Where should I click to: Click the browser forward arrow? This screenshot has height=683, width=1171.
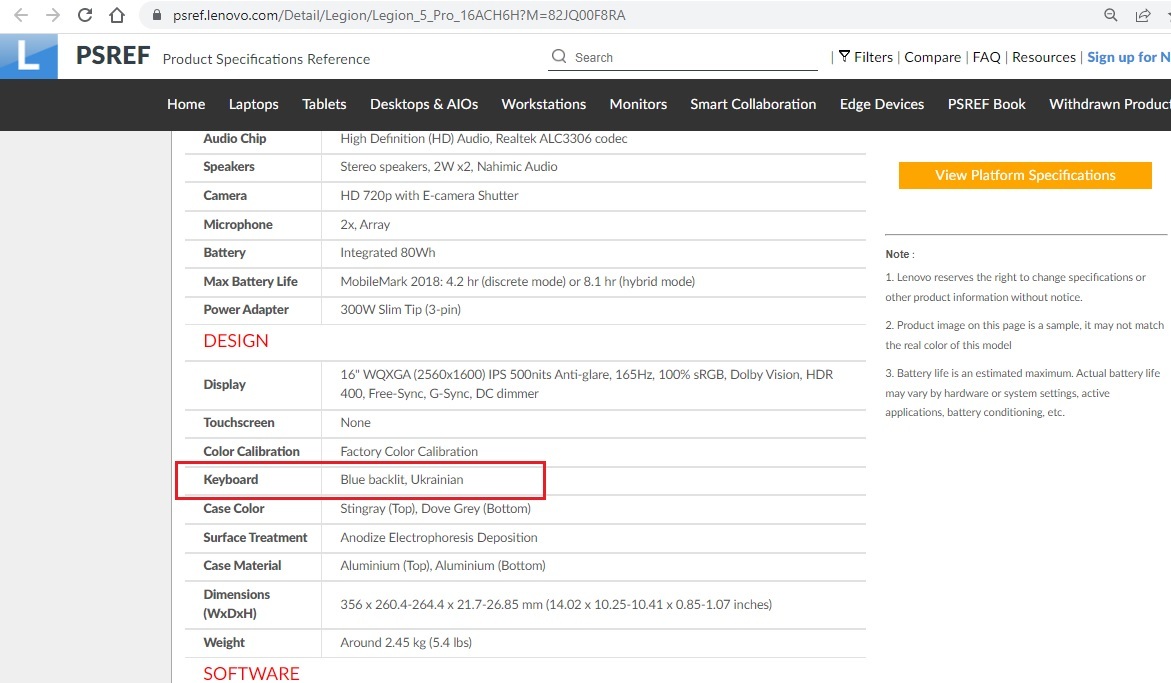click(52, 15)
